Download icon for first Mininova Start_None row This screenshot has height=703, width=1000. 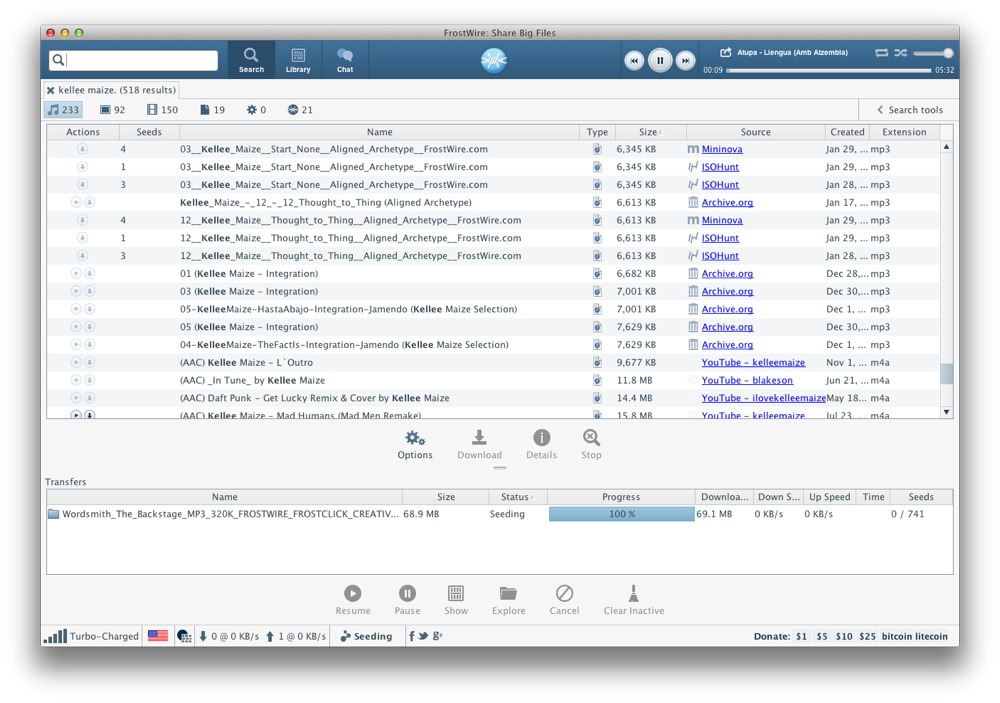(82, 149)
